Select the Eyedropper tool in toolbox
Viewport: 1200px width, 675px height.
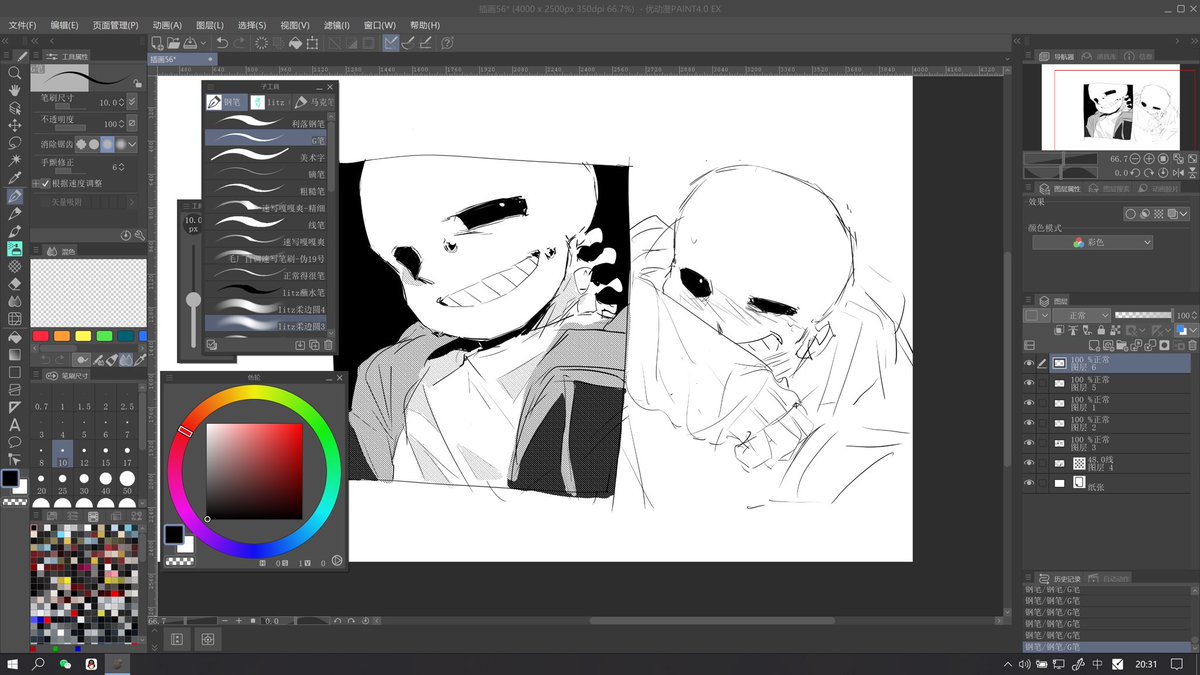pos(14,178)
